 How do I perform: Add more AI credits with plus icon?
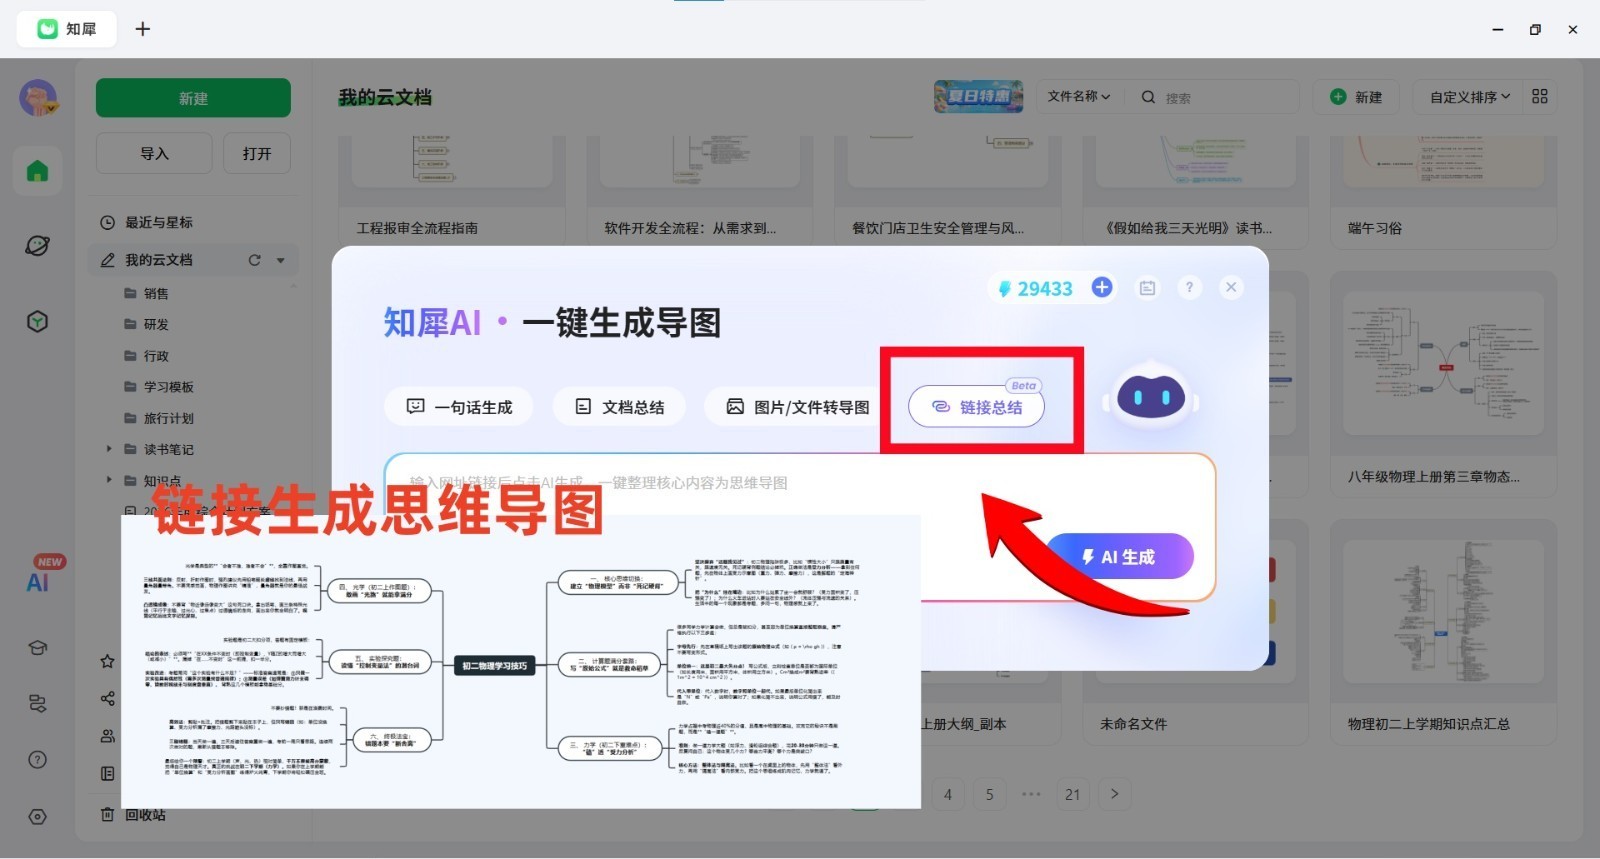point(1102,288)
